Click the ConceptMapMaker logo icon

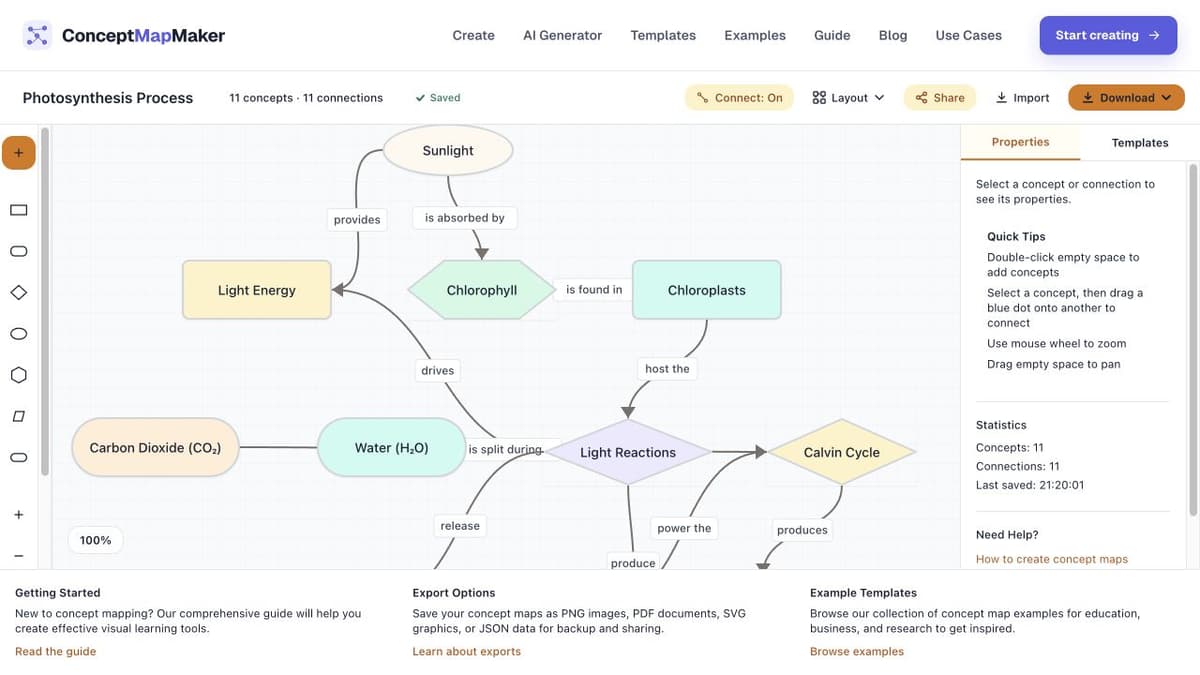pyautogui.click(x=37, y=35)
